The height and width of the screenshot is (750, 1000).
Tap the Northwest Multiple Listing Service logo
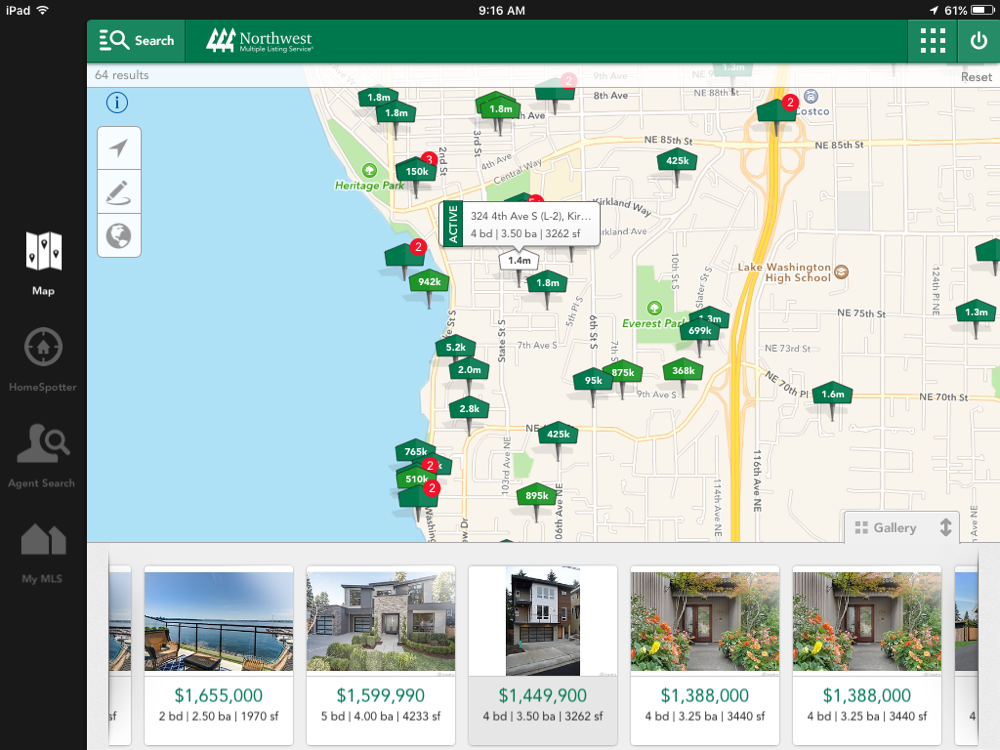260,41
